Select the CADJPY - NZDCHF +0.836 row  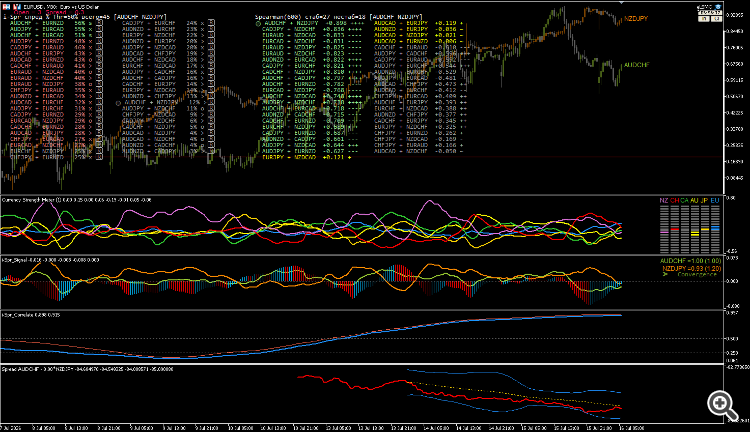point(311,29)
